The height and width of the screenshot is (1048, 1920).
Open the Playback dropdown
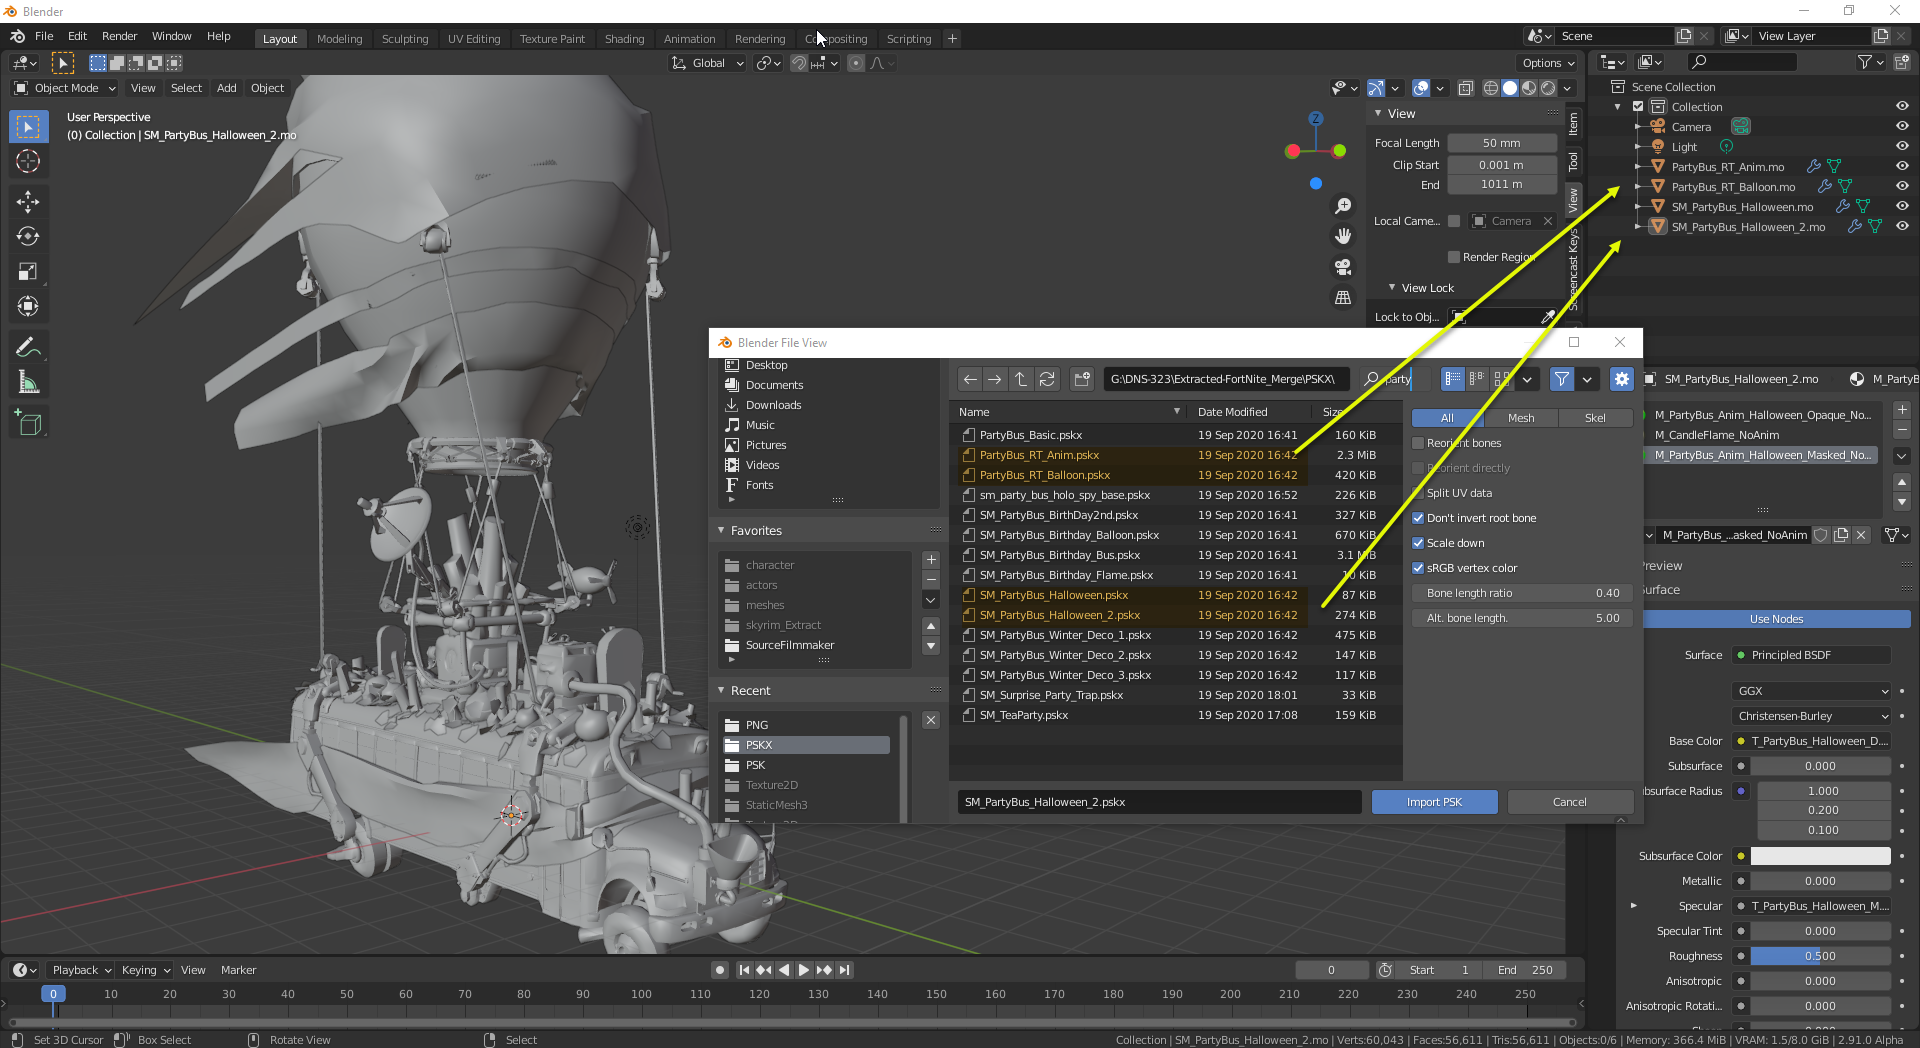pos(82,970)
